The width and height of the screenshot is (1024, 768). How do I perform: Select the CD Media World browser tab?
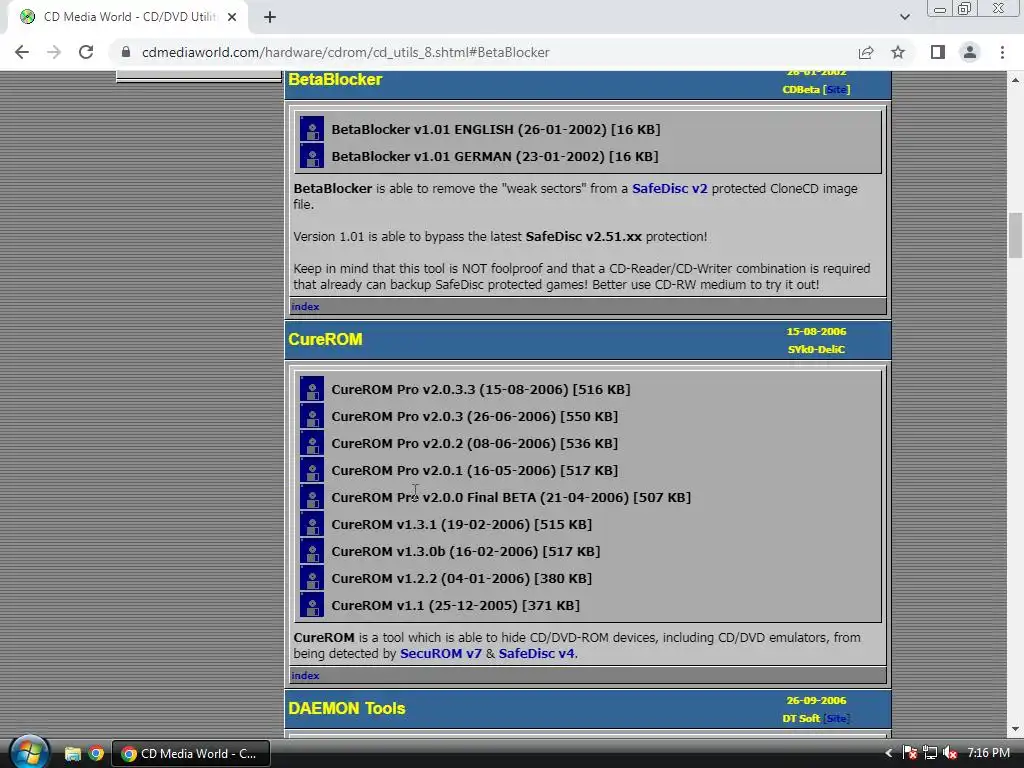pyautogui.click(x=128, y=17)
